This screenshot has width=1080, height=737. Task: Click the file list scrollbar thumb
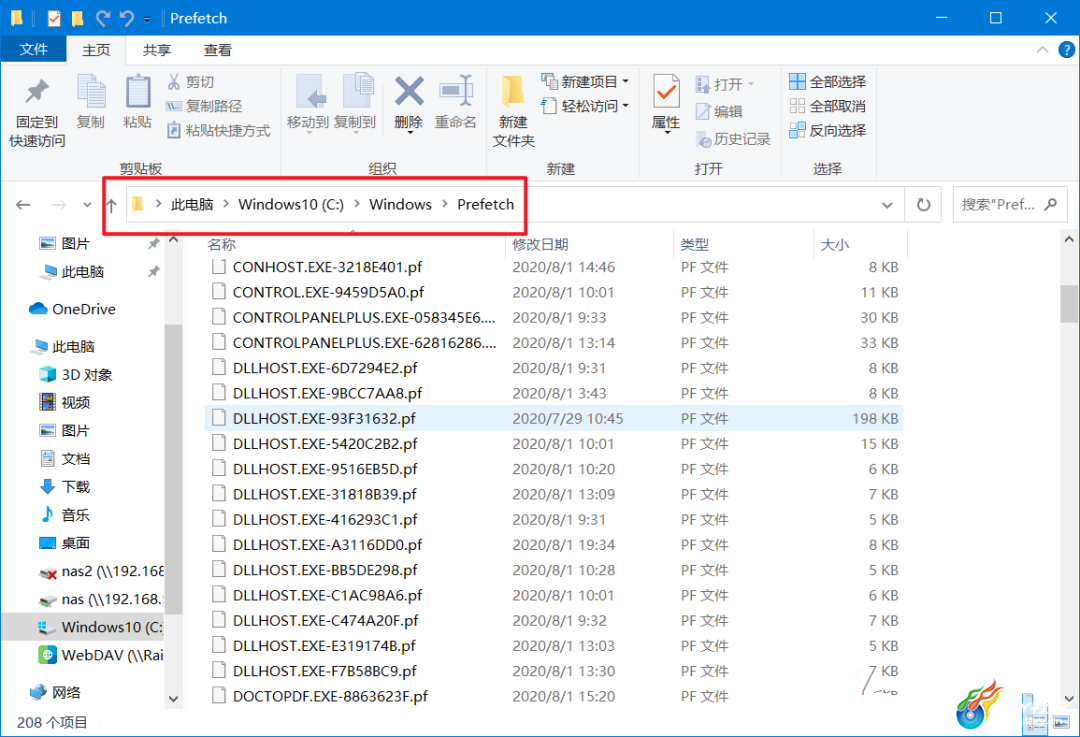1069,304
